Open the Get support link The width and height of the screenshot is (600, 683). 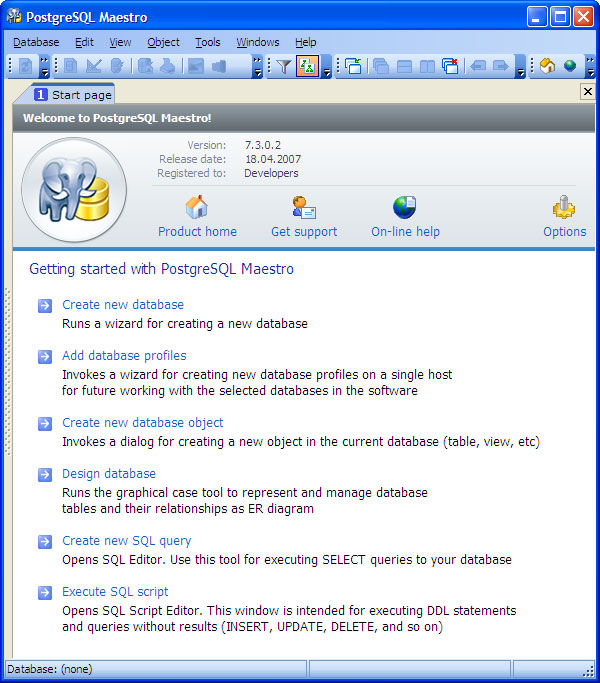click(x=304, y=231)
